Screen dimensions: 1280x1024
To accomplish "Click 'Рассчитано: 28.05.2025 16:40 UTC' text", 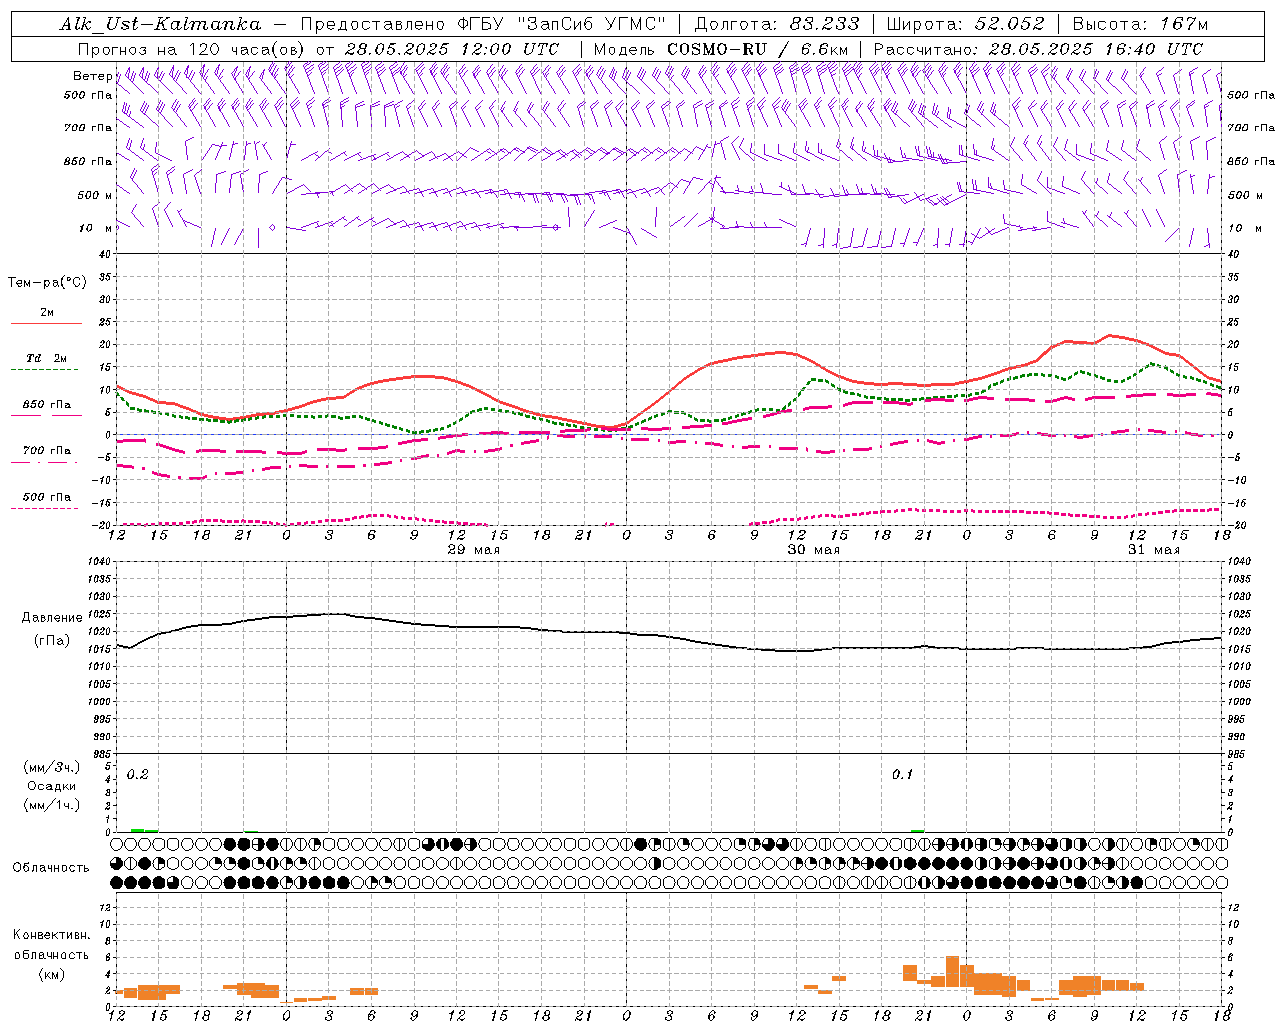I will [x=1038, y=49].
